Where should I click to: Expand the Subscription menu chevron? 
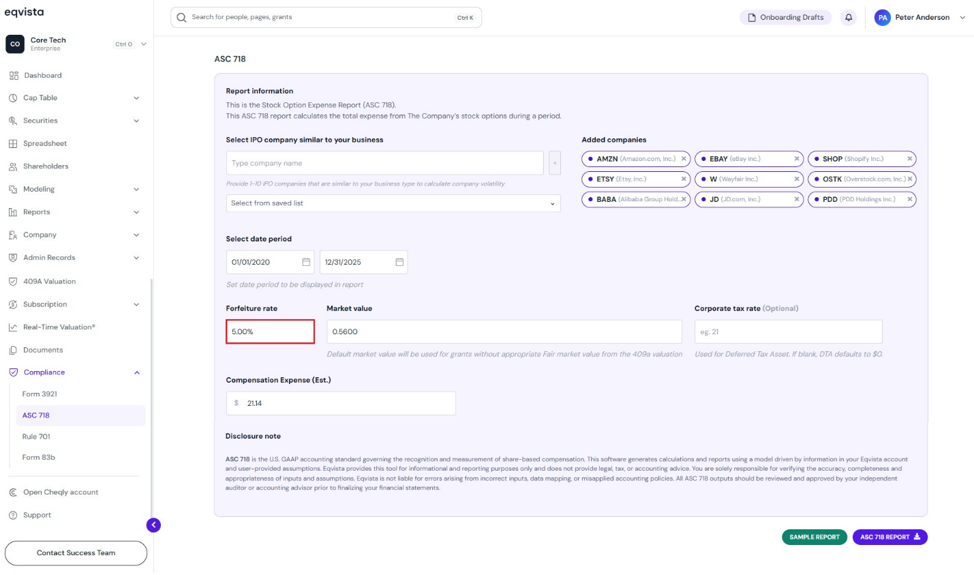click(x=137, y=305)
